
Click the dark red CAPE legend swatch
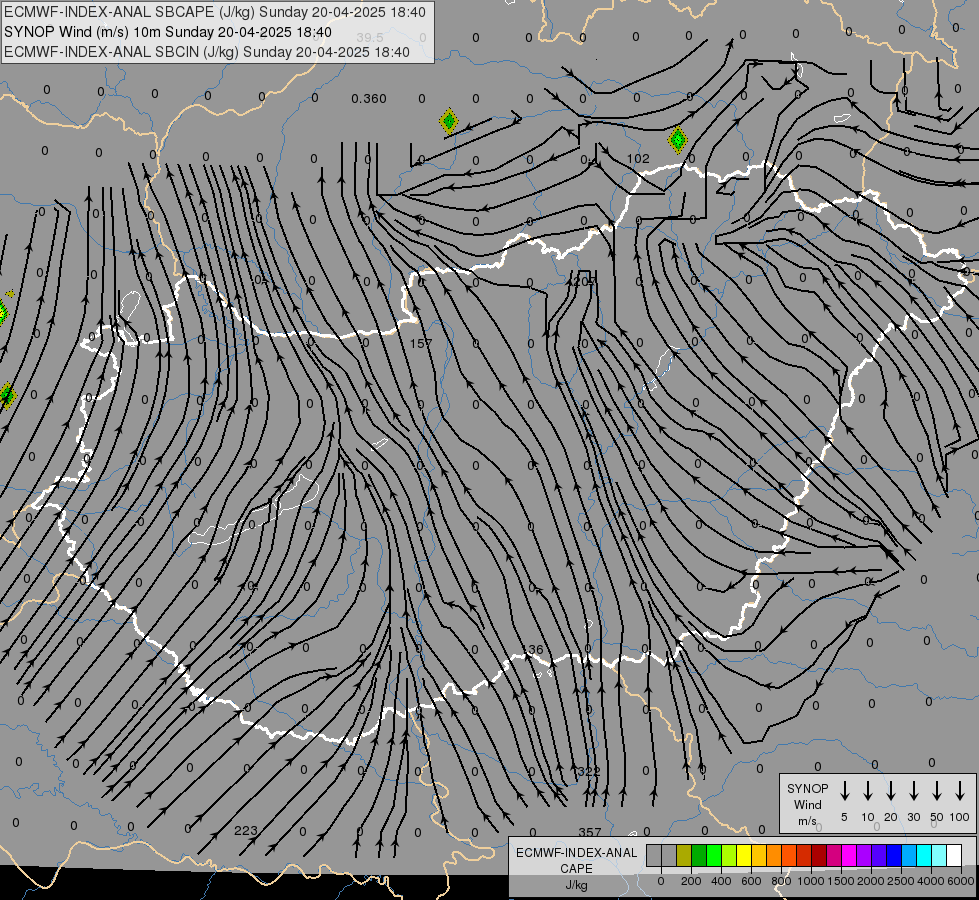819,855
